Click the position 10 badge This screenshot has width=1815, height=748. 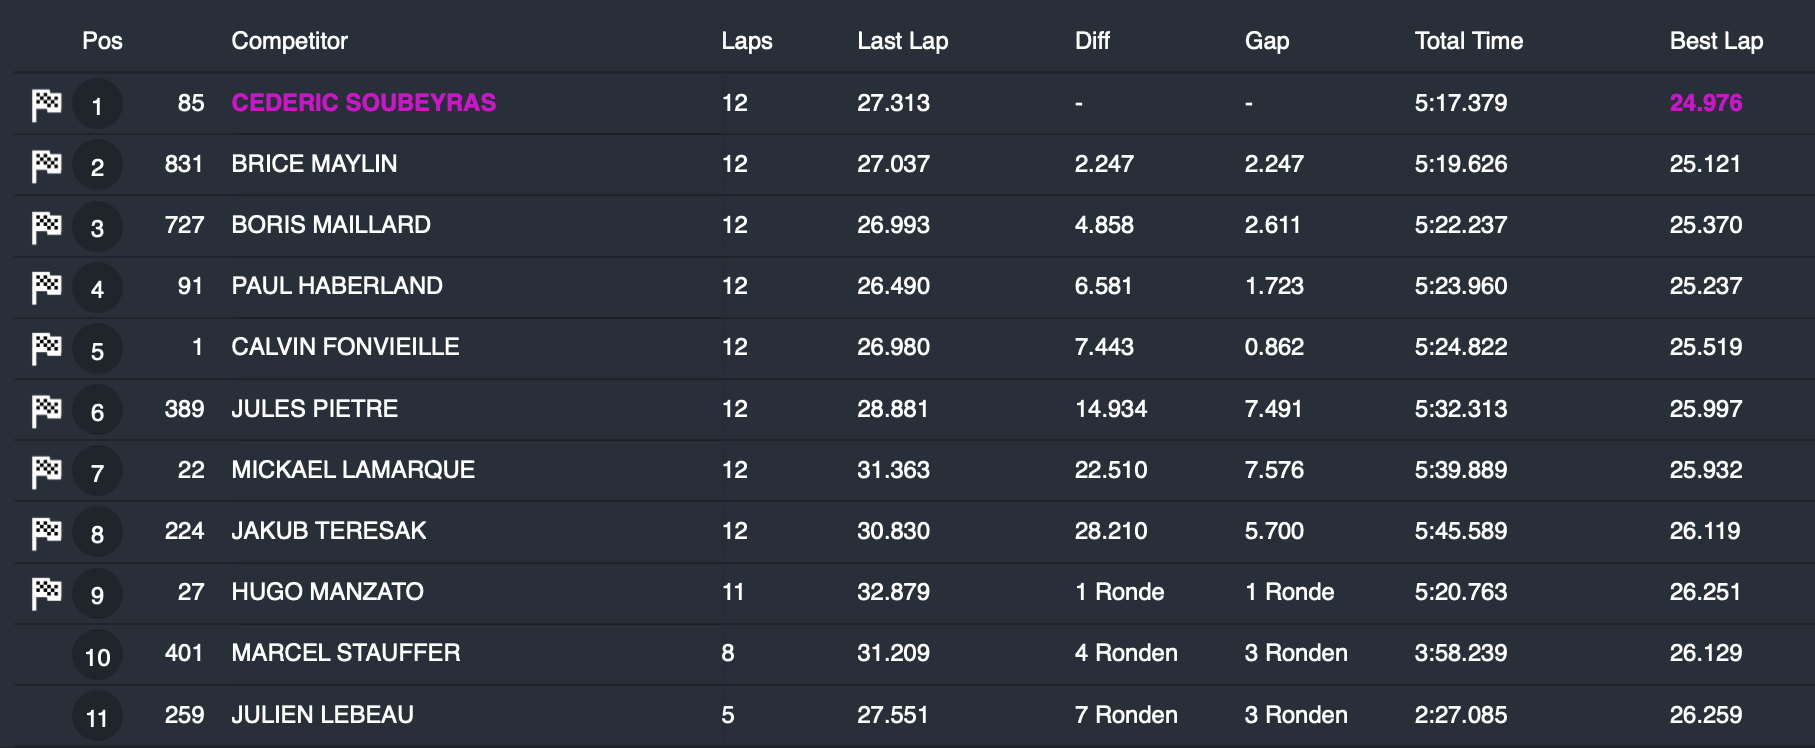click(x=97, y=656)
